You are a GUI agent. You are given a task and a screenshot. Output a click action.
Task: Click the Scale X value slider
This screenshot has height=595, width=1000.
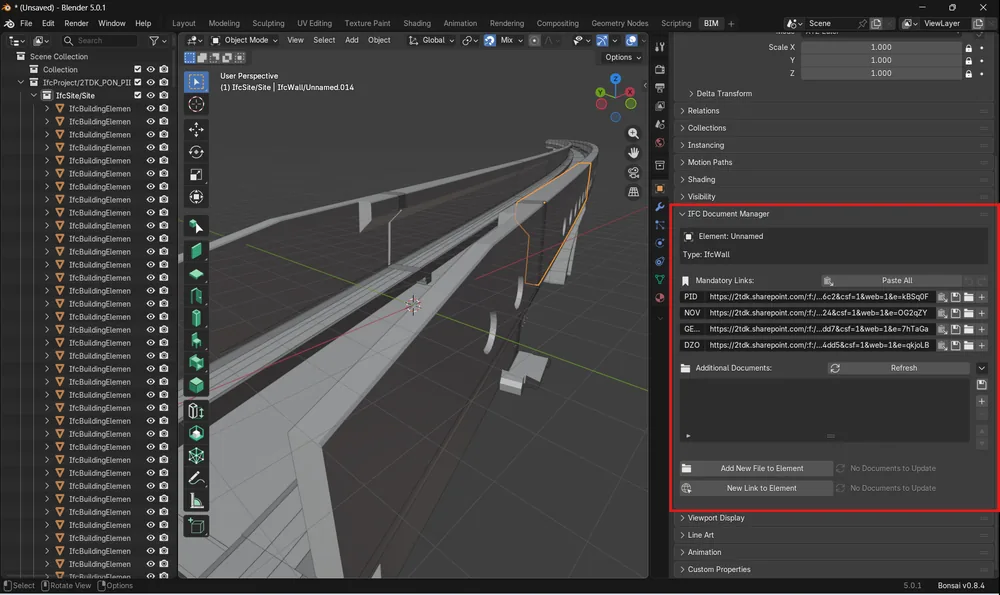click(x=881, y=48)
